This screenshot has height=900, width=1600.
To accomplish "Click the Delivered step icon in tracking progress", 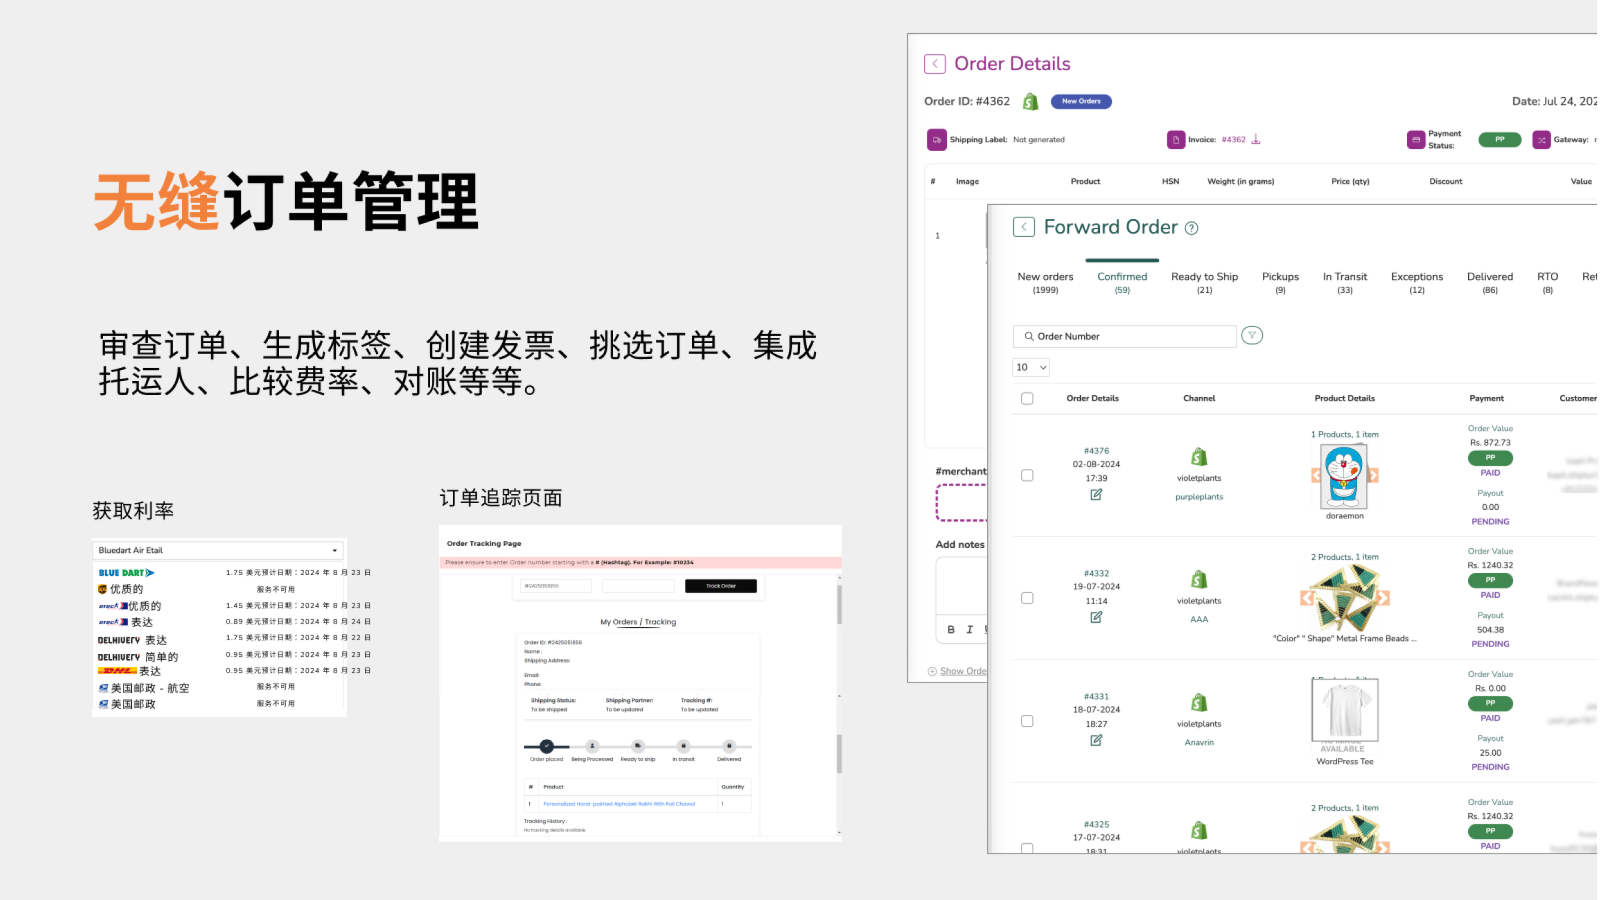I will [x=729, y=746].
